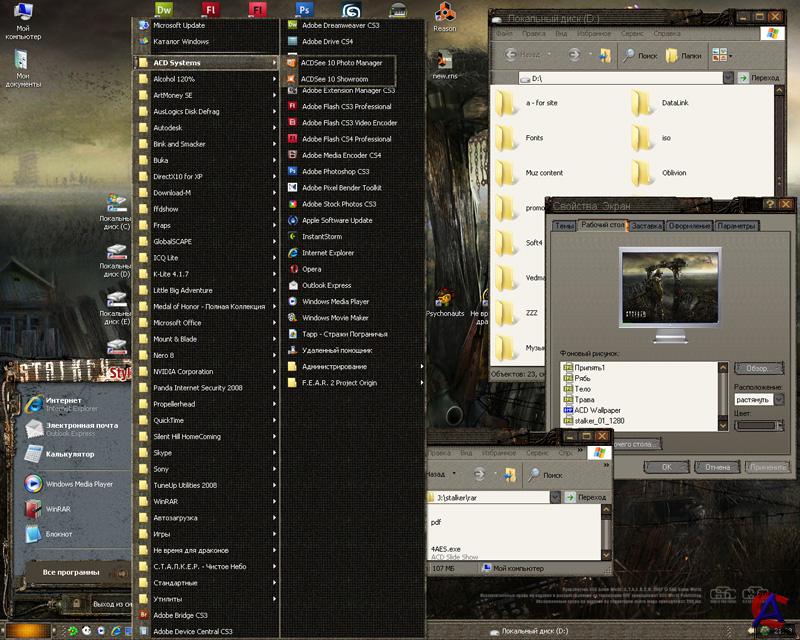Launch Windows Media Player from the Start menu
Image resolution: width=800 pixels, height=640 pixels.
pyautogui.click(x=80, y=484)
